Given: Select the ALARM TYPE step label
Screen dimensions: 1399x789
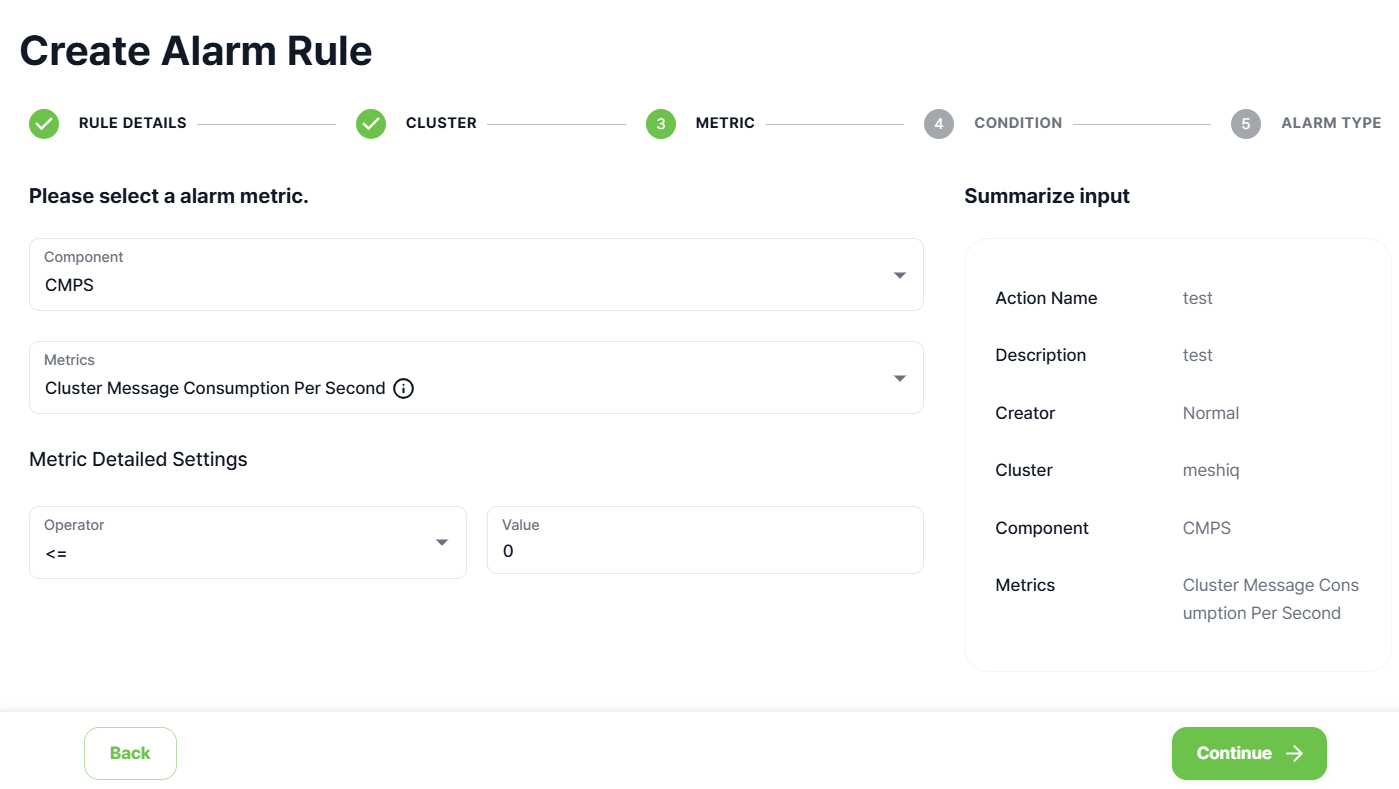Looking at the screenshot, I should 1331,123.
